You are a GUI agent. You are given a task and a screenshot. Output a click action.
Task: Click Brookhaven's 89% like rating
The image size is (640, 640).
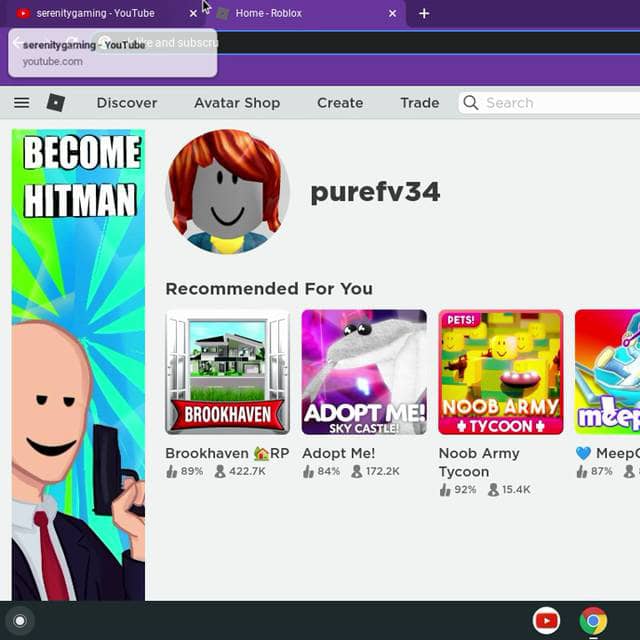click(x=184, y=471)
